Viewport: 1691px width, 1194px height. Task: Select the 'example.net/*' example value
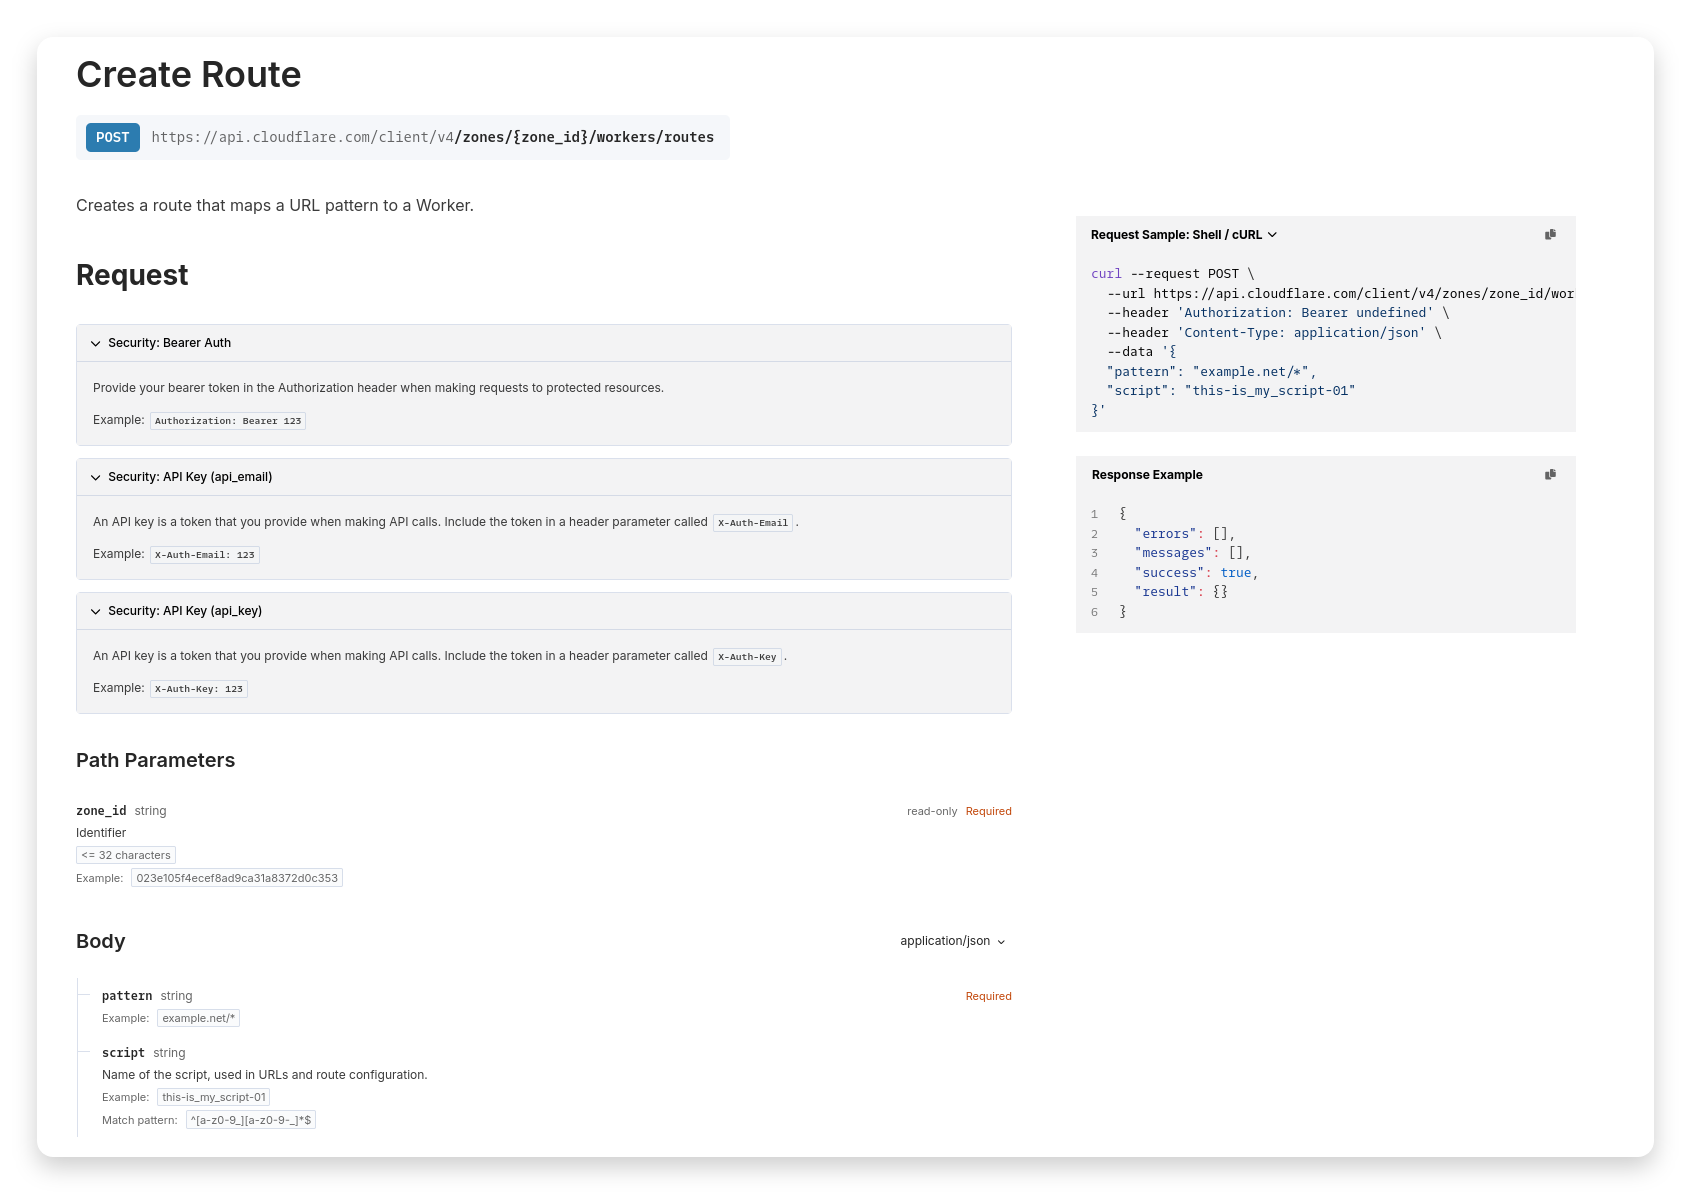[x=199, y=1018]
